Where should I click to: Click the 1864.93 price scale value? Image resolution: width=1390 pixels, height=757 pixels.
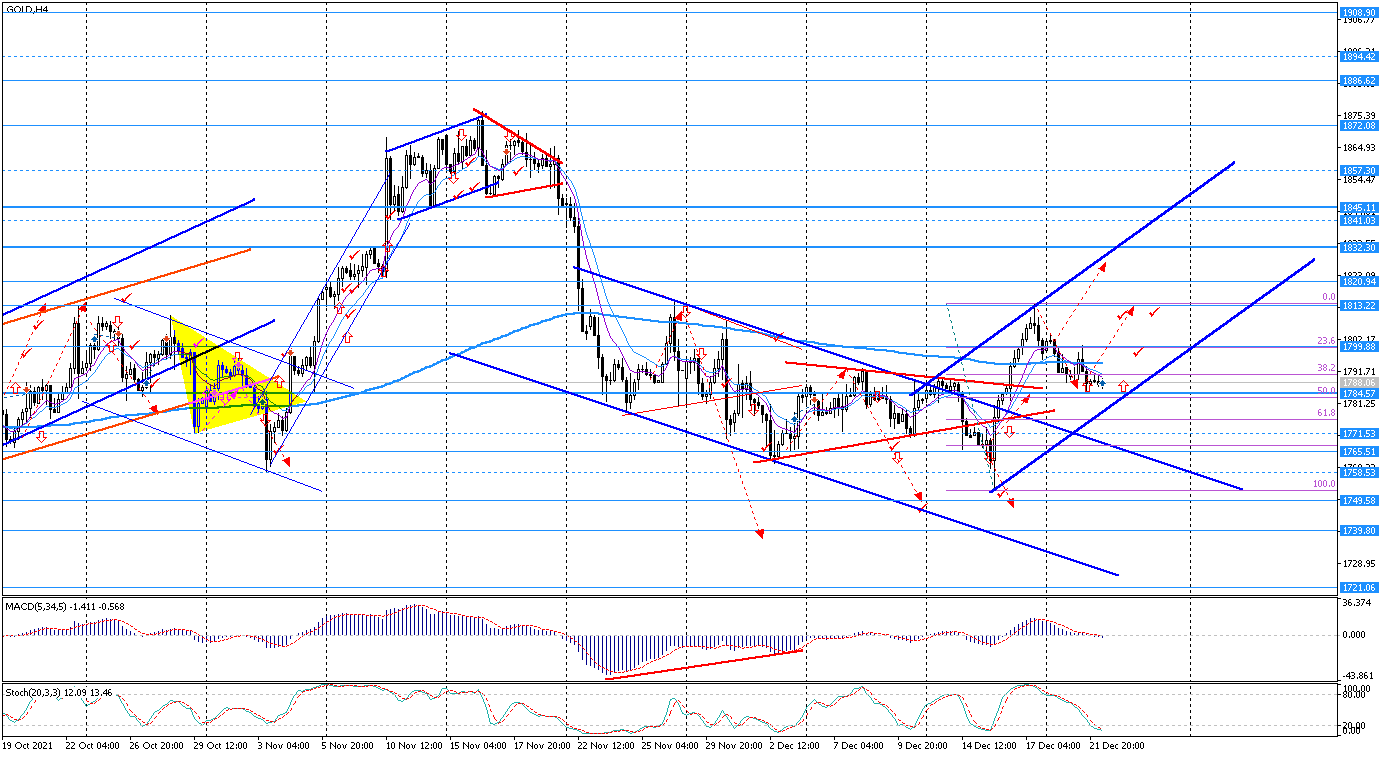pyautogui.click(x=1359, y=148)
